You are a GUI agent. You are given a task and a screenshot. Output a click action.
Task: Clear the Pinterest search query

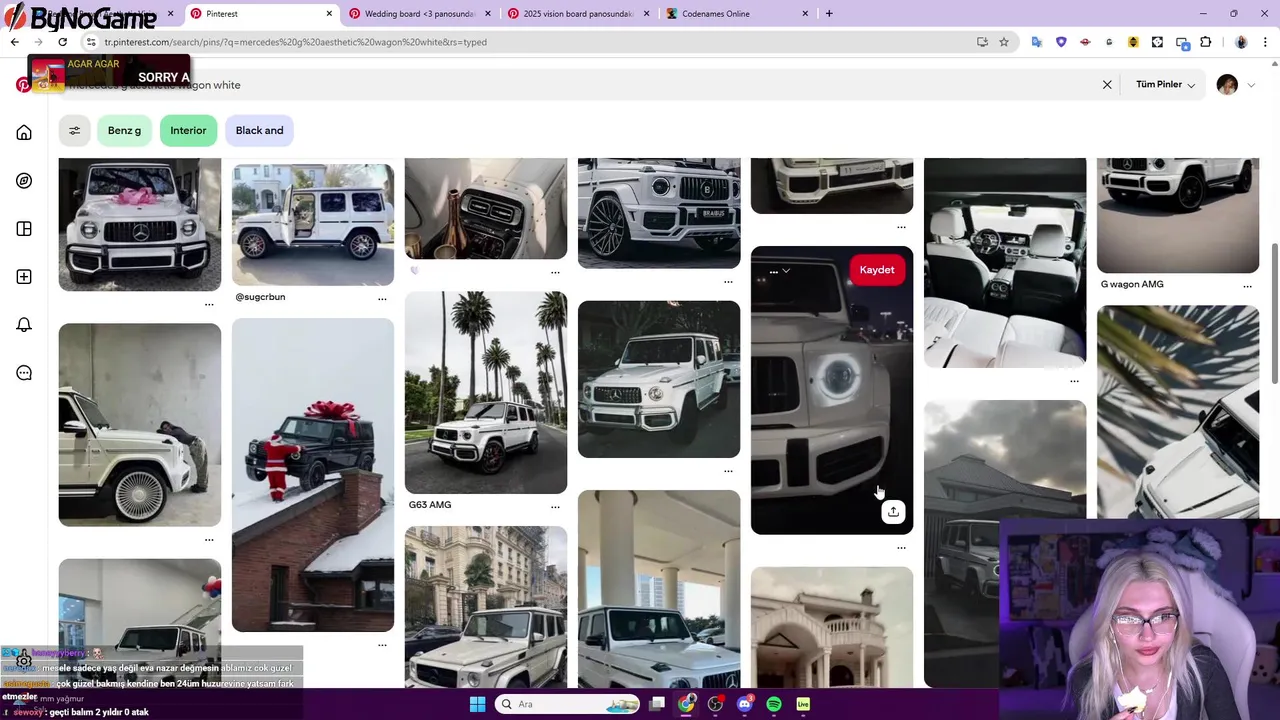(1107, 85)
